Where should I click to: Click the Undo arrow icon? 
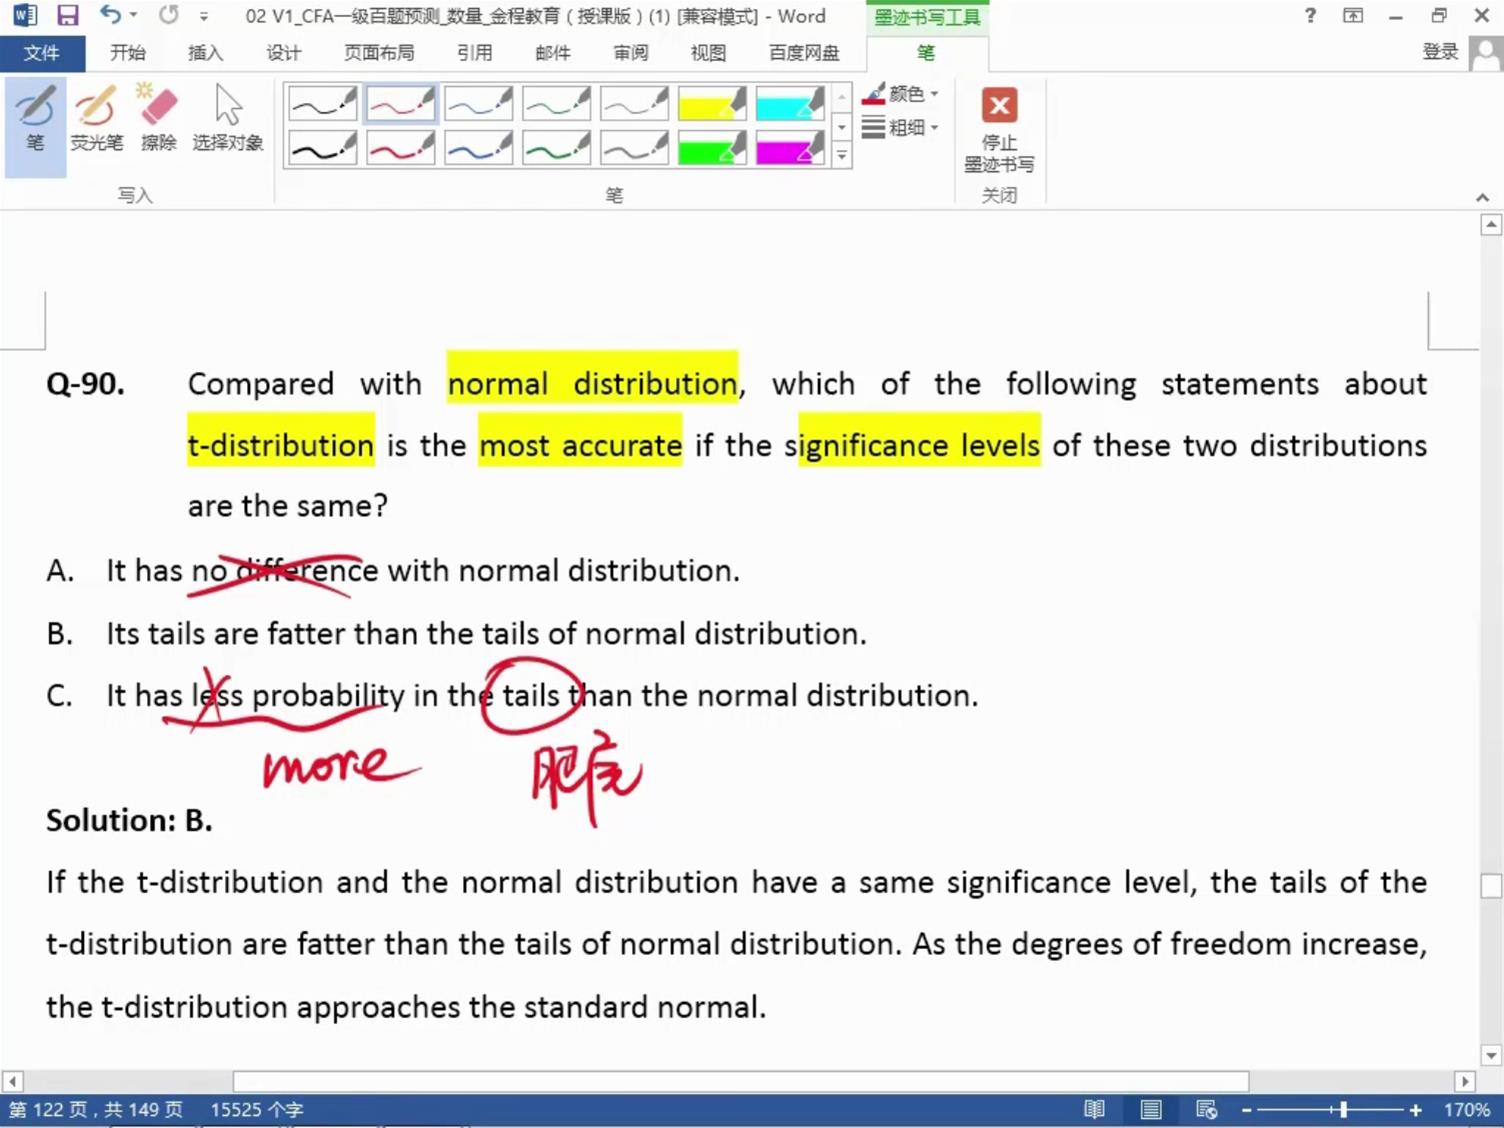(x=110, y=16)
